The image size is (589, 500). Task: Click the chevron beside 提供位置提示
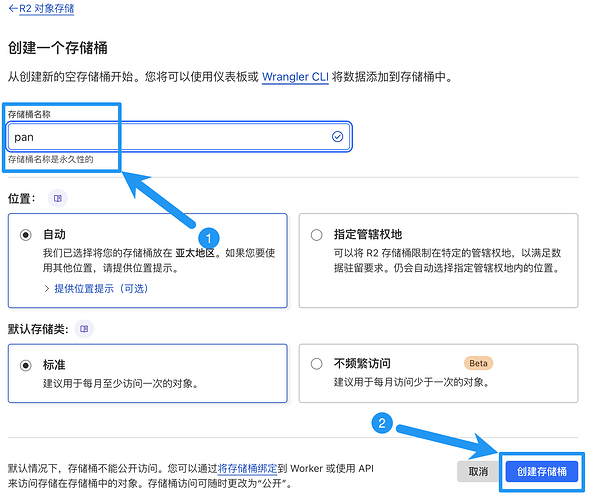[x=47, y=289]
